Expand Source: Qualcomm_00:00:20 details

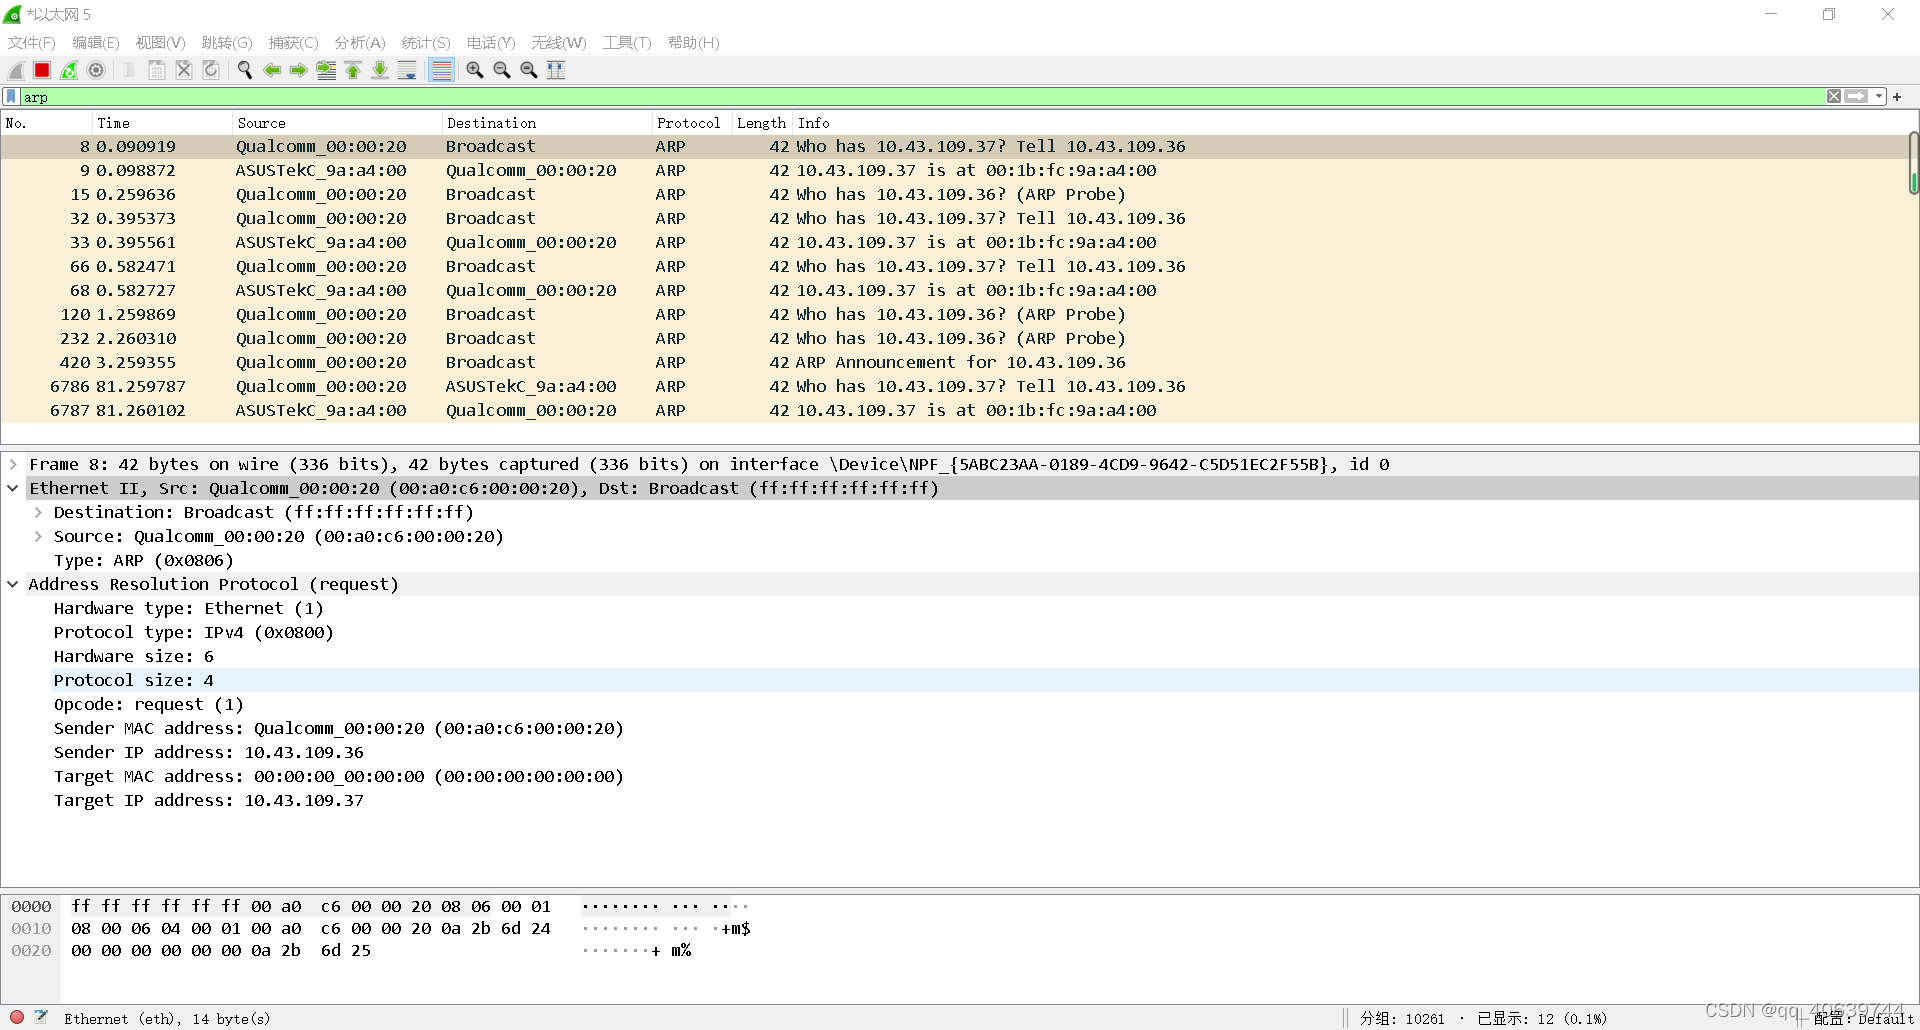(38, 536)
